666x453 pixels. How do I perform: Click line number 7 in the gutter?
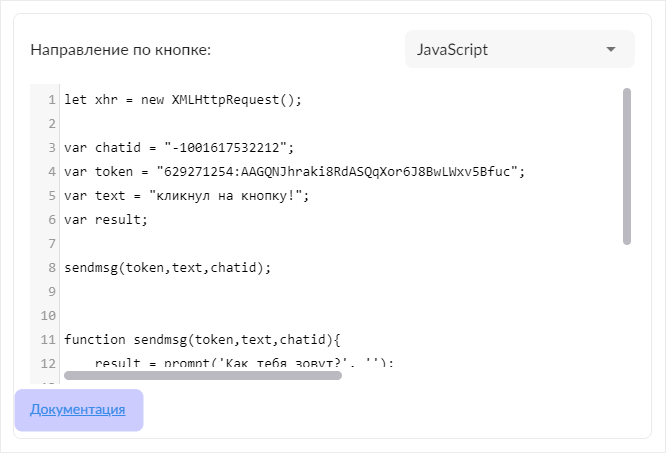click(50, 244)
